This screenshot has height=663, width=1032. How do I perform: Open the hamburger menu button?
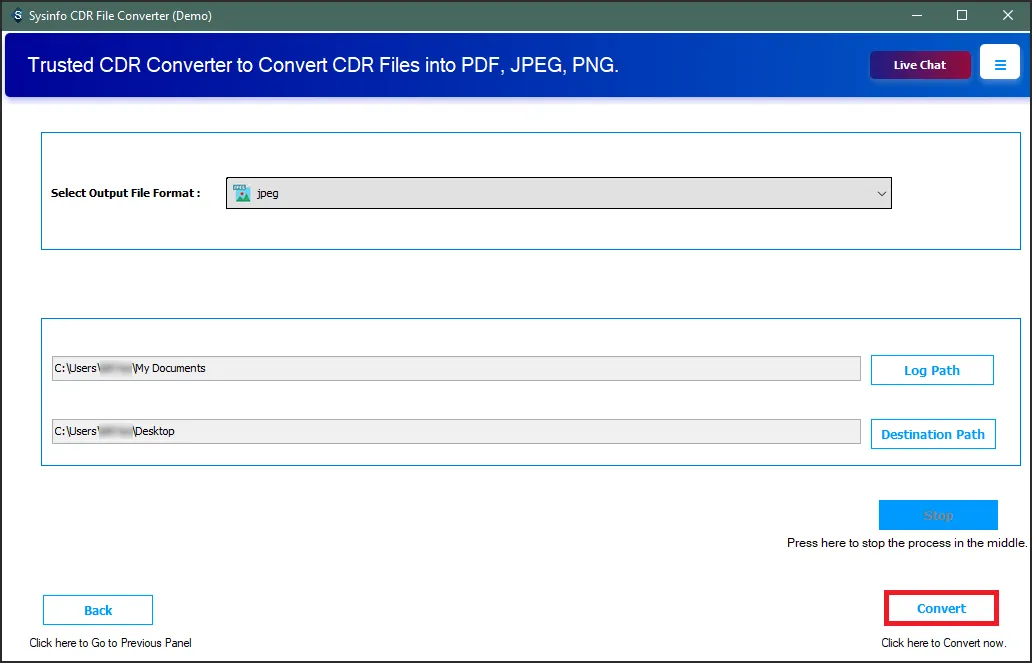(x=1000, y=65)
